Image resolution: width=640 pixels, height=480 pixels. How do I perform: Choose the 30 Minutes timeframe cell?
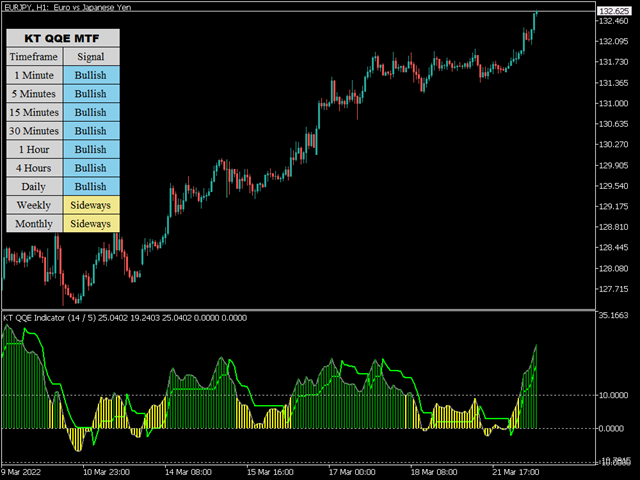(34, 131)
